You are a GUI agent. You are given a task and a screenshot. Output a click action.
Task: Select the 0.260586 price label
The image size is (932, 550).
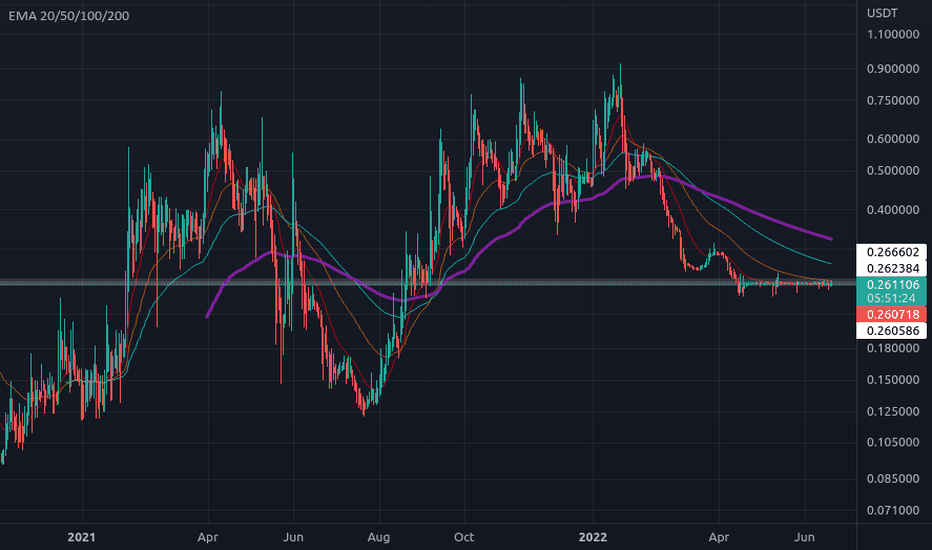(892, 331)
